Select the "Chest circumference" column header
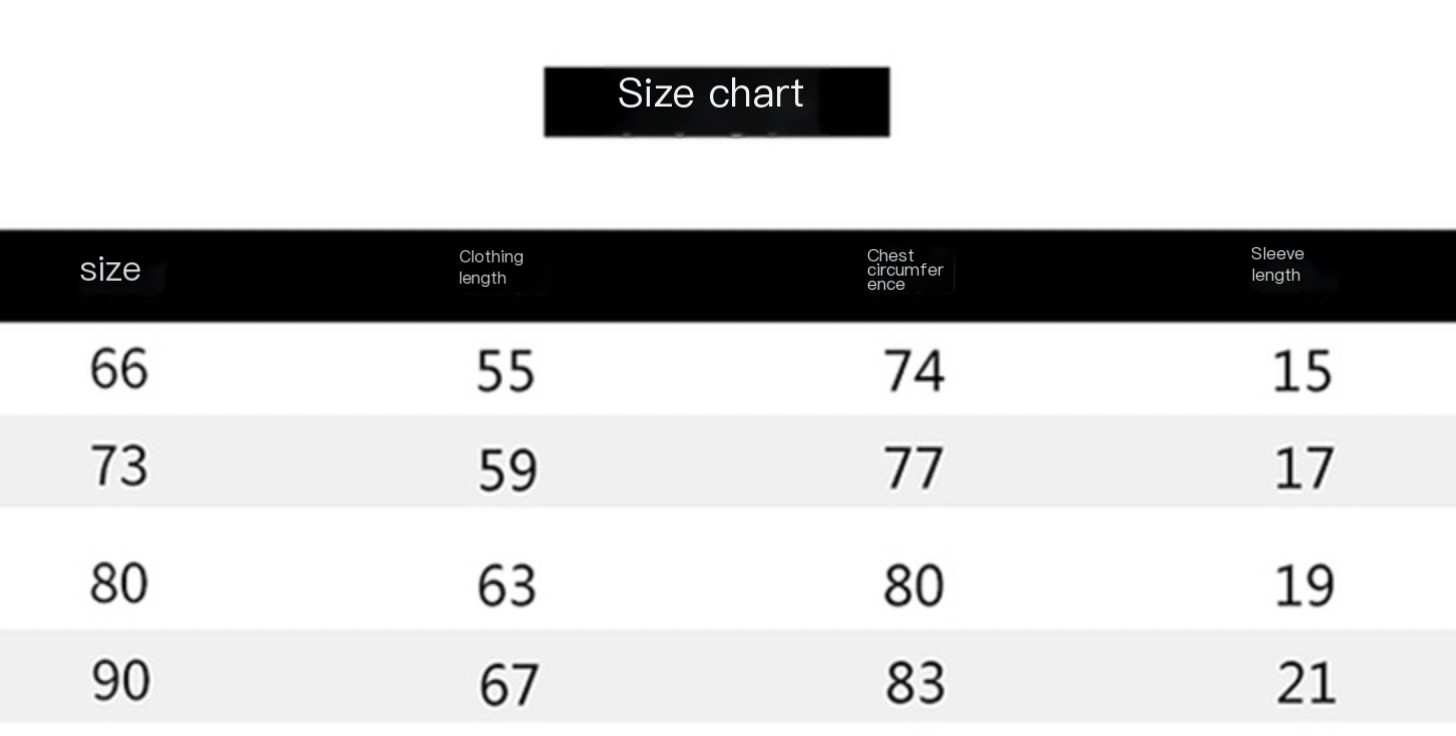 tap(904, 270)
